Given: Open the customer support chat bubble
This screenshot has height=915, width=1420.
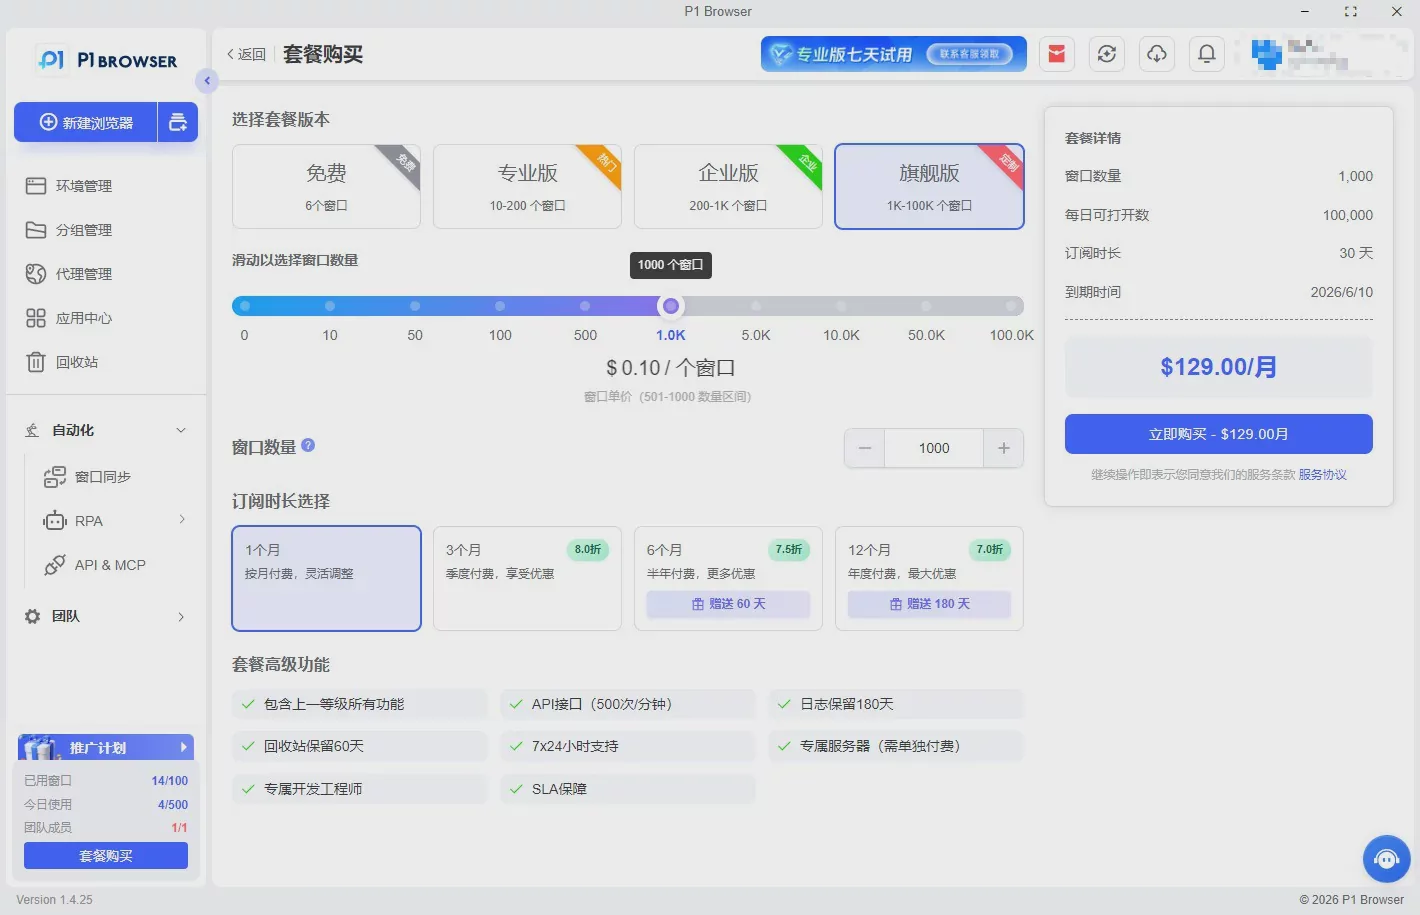Looking at the screenshot, I should point(1387,859).
